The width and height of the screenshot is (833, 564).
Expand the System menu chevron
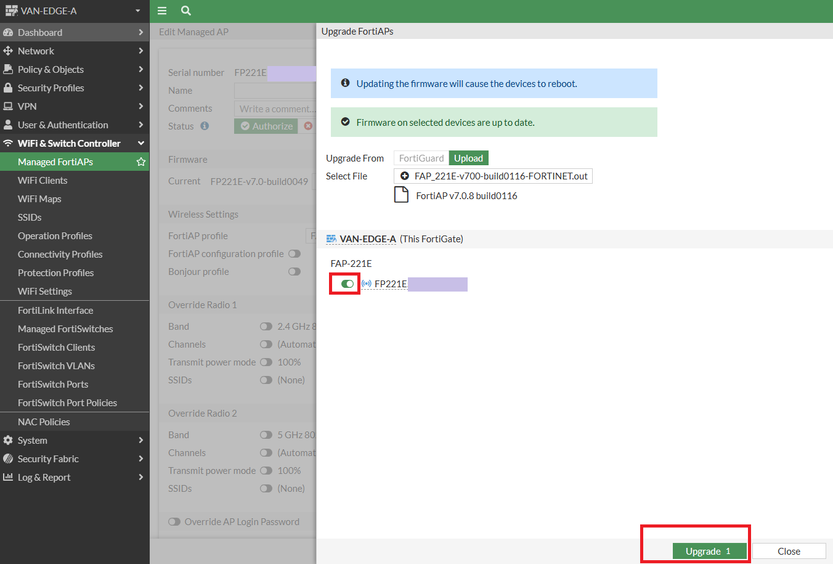tap(141, 440)
